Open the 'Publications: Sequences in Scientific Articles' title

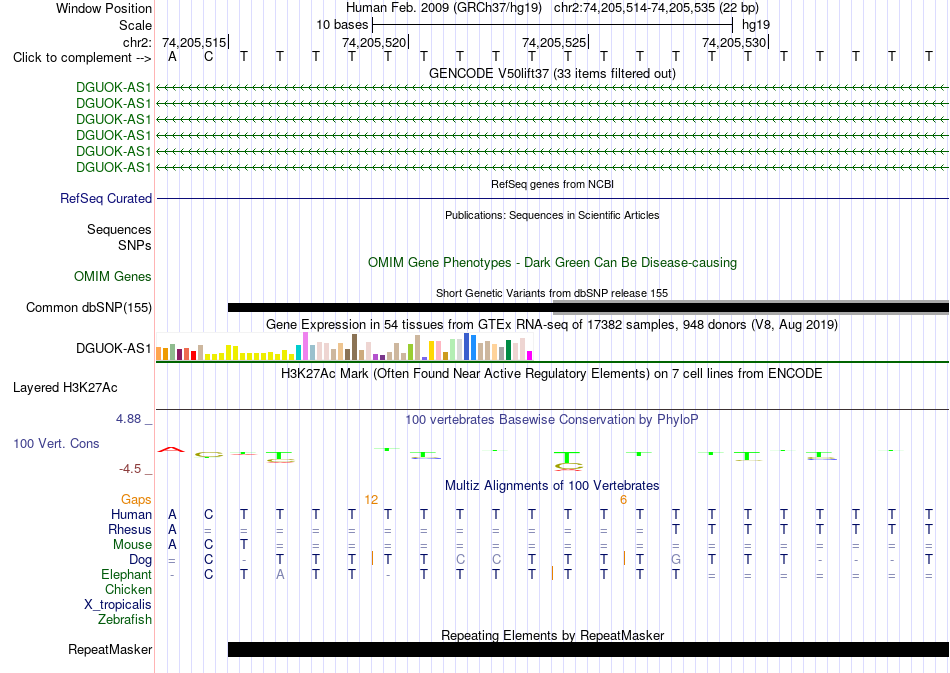pos(552,215)
